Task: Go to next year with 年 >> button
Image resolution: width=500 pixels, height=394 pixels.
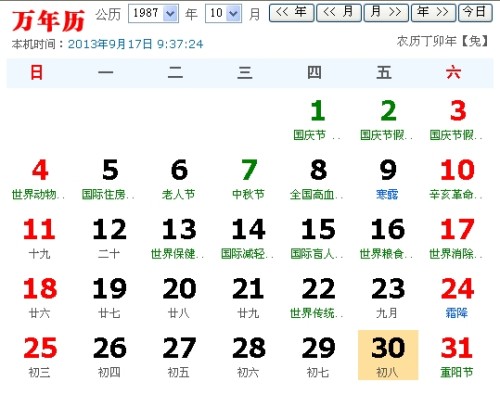Action: point(433,13)
